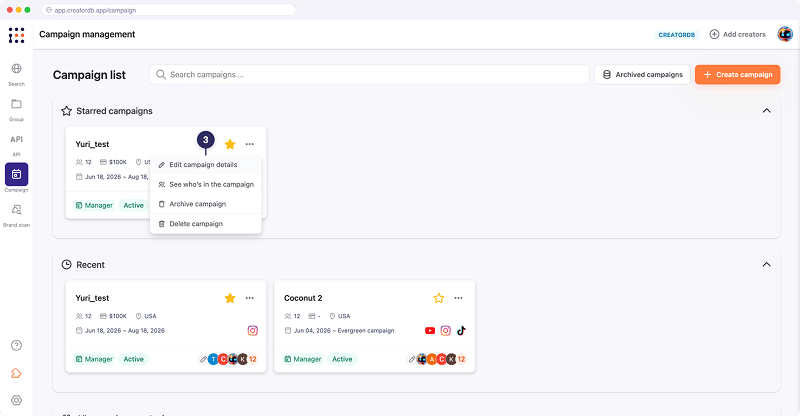Viewport: 800px width, 416px height.
Task: Click TikTok icon on Coconut 2 card
Action: tap(461, 331)
